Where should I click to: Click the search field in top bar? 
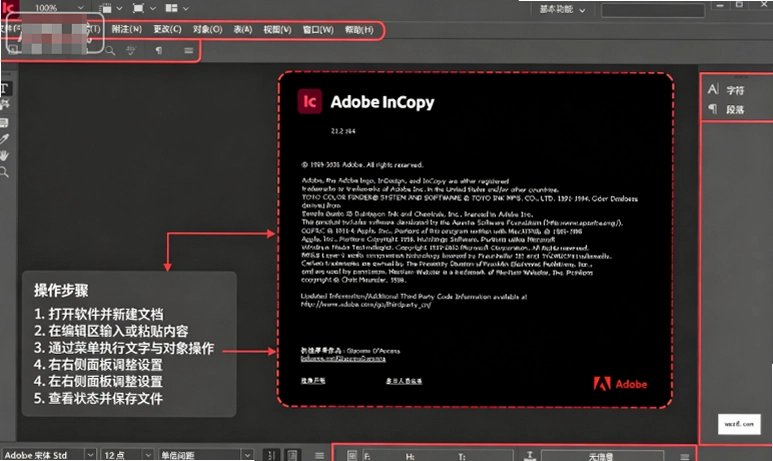[653, 10]
